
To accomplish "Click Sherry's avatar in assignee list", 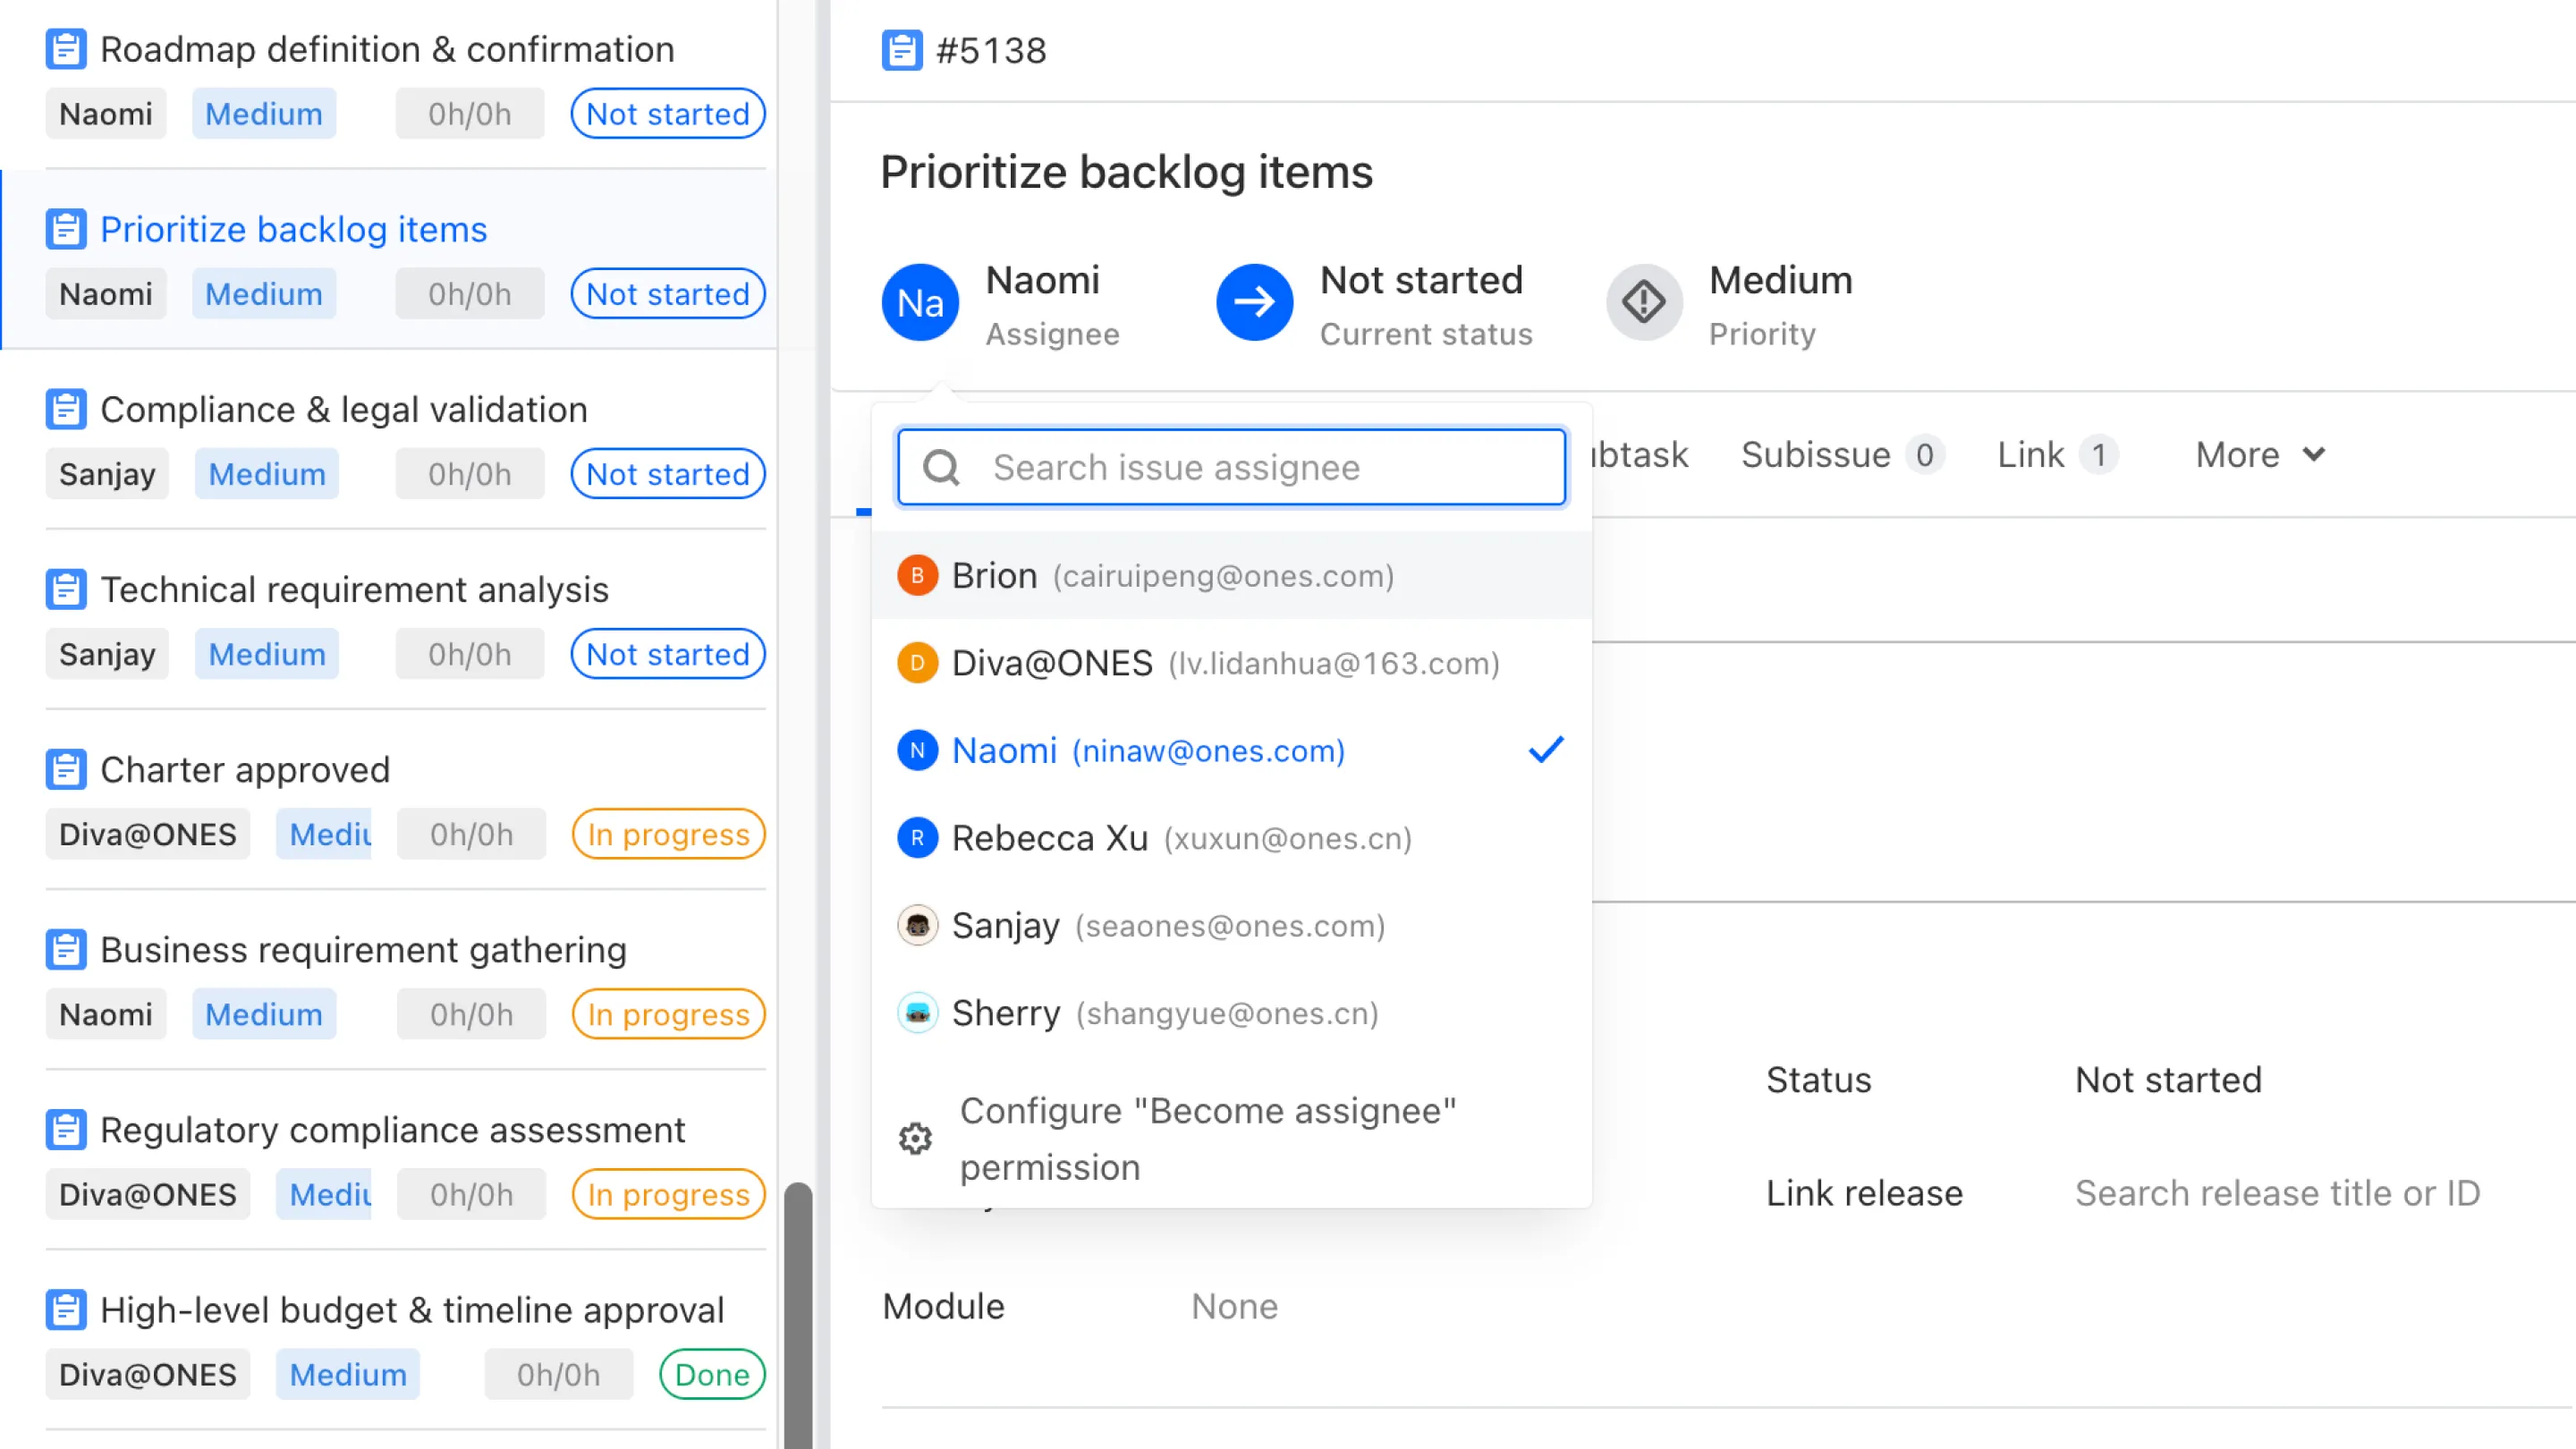I will [x=917, y=1013].
